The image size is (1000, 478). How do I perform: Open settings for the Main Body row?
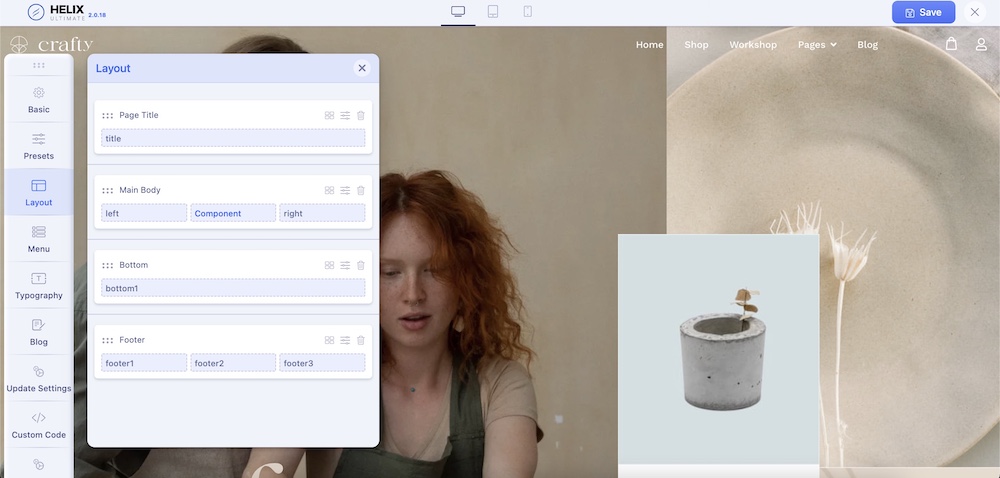pos(345,190)
